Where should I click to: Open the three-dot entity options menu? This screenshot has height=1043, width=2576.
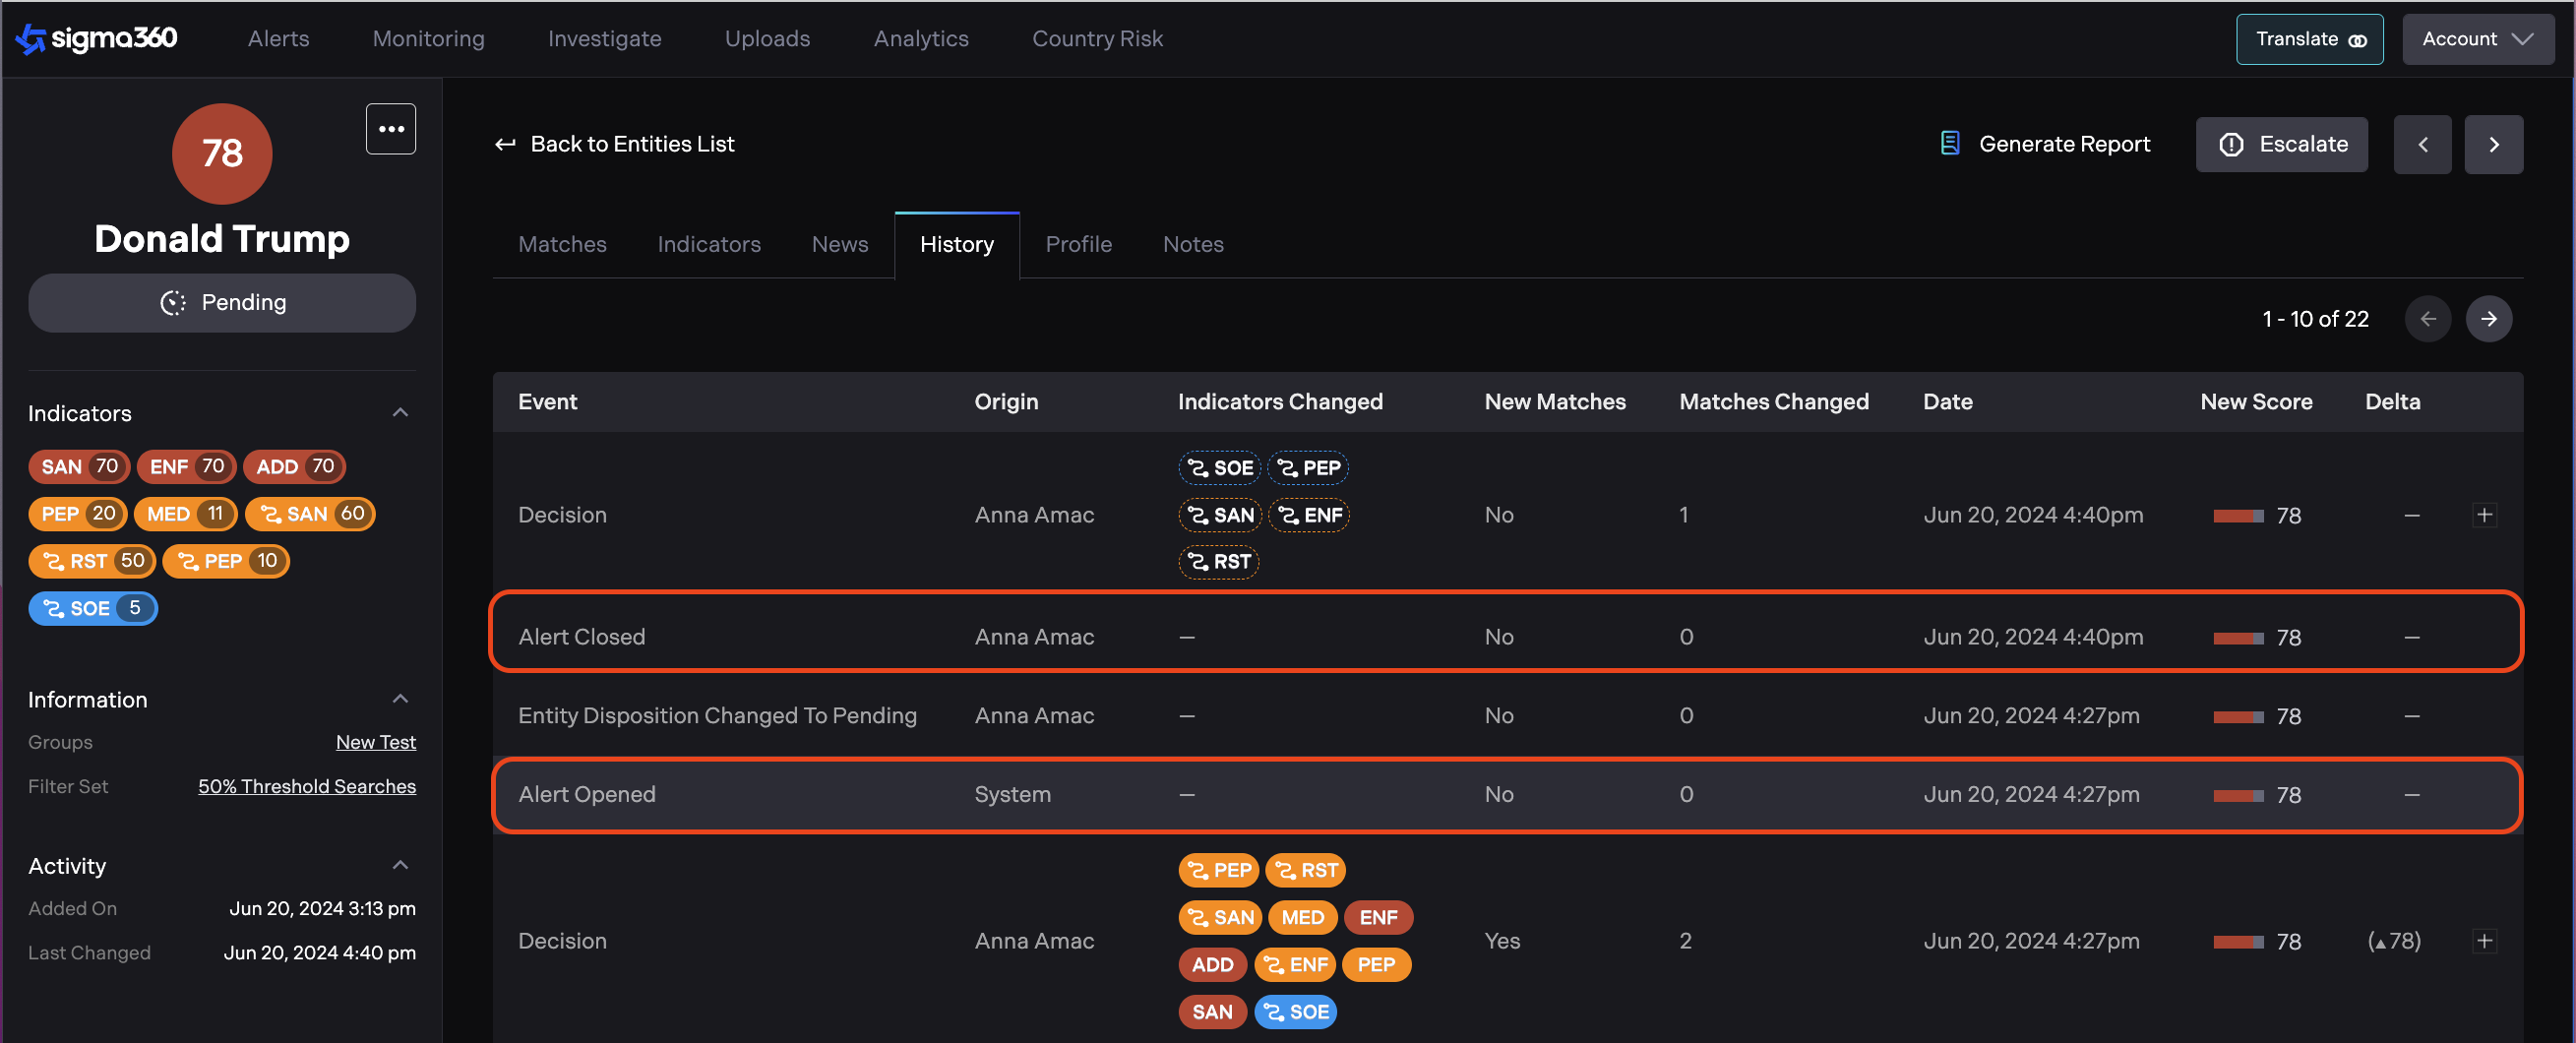pyautogui.click(x=390, y=129)
